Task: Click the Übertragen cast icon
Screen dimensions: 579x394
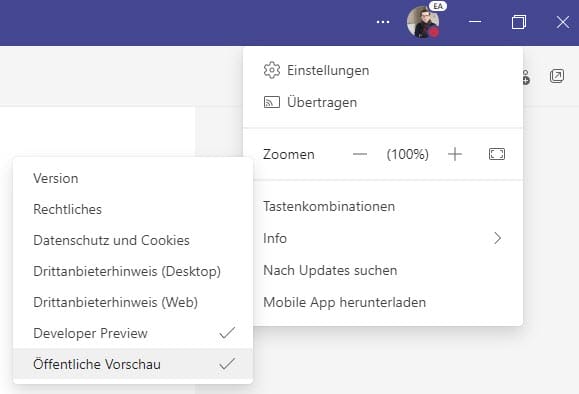Action: point(272,102)
